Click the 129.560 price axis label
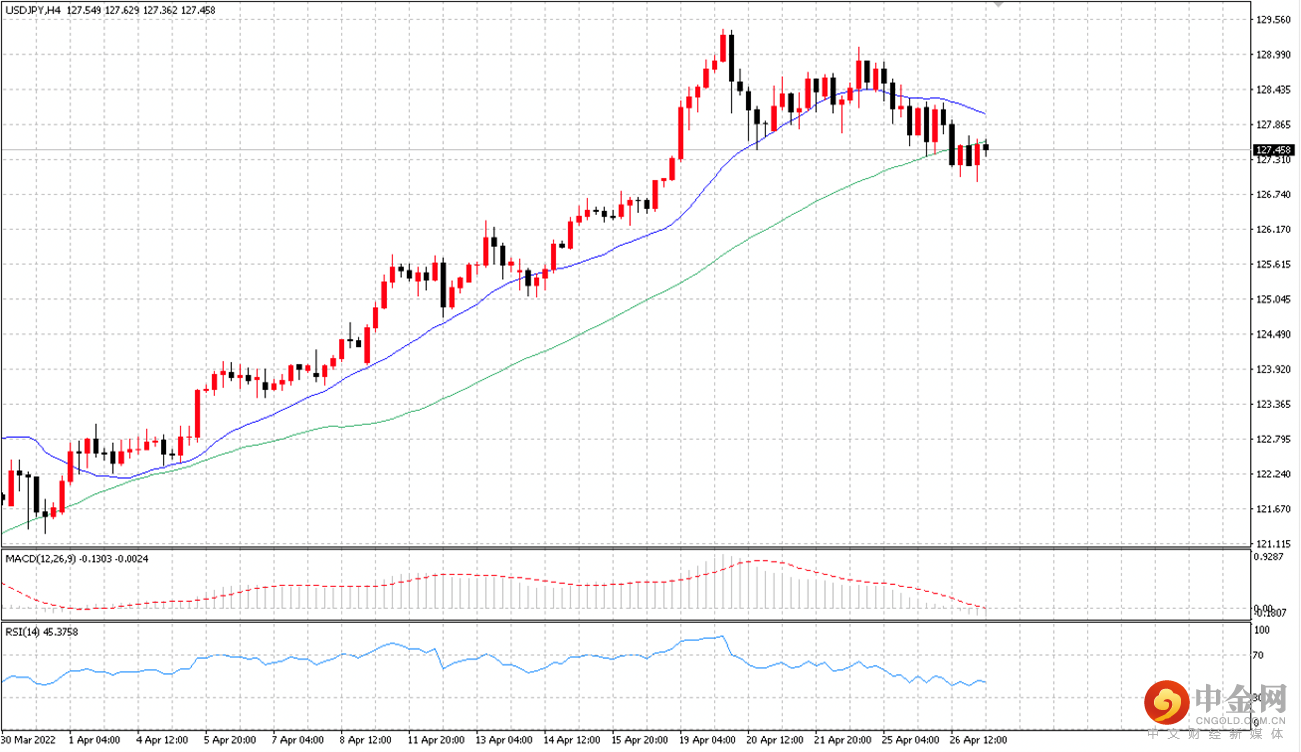The height and width of the screenshot is (752, 1301). click(x=1272, y=20)
